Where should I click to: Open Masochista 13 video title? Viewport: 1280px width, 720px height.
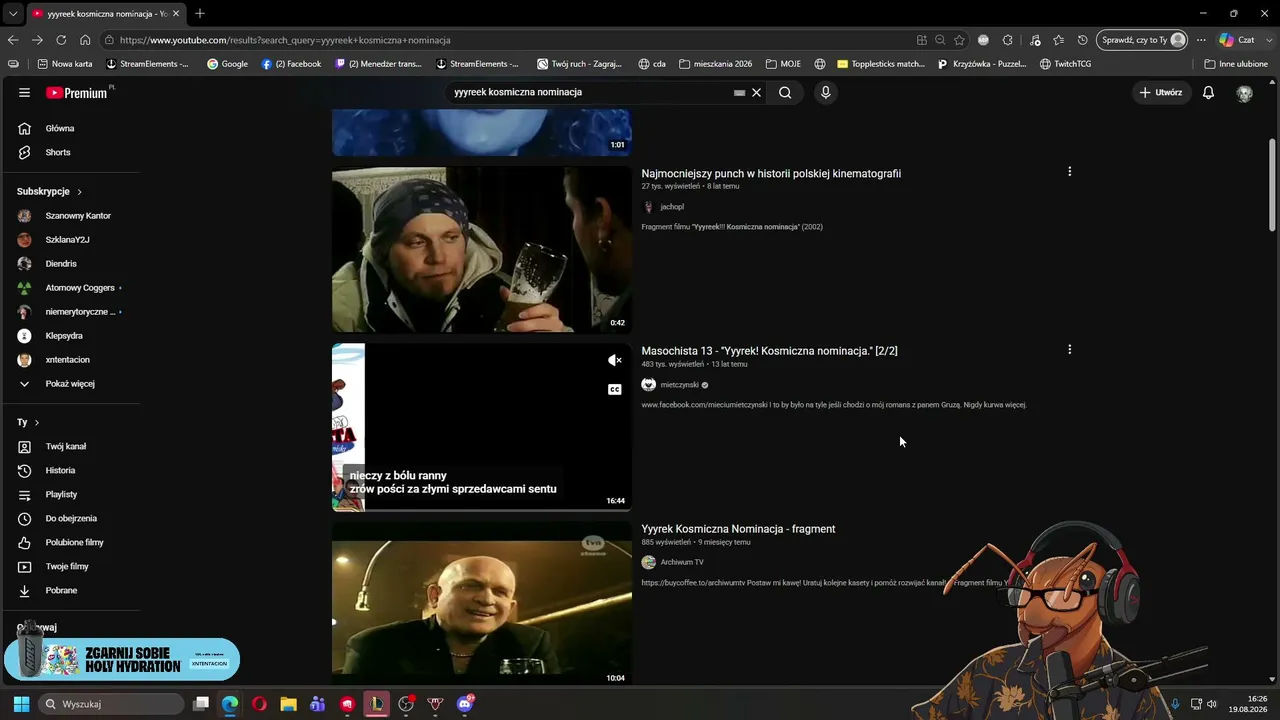click(769, 351)
